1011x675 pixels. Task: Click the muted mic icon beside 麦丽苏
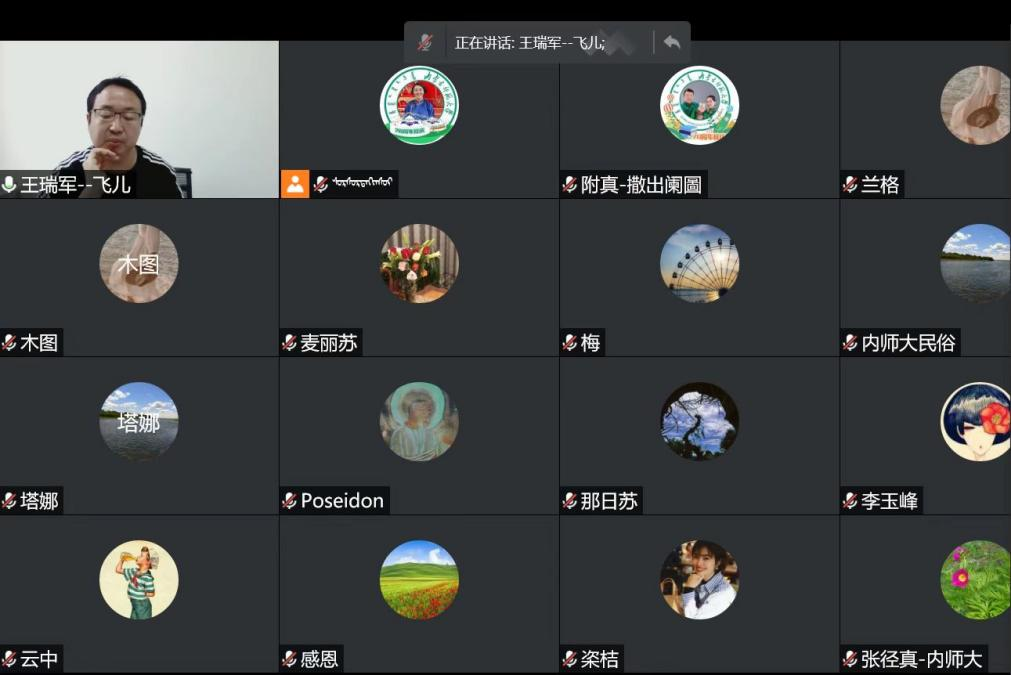click(x=290, y=343)
